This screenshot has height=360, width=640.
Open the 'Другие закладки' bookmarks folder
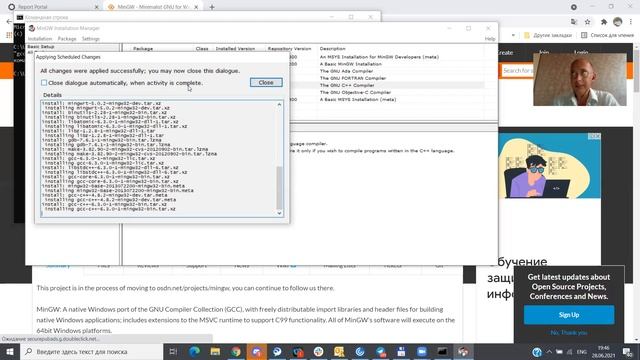(x=548, y=35)
